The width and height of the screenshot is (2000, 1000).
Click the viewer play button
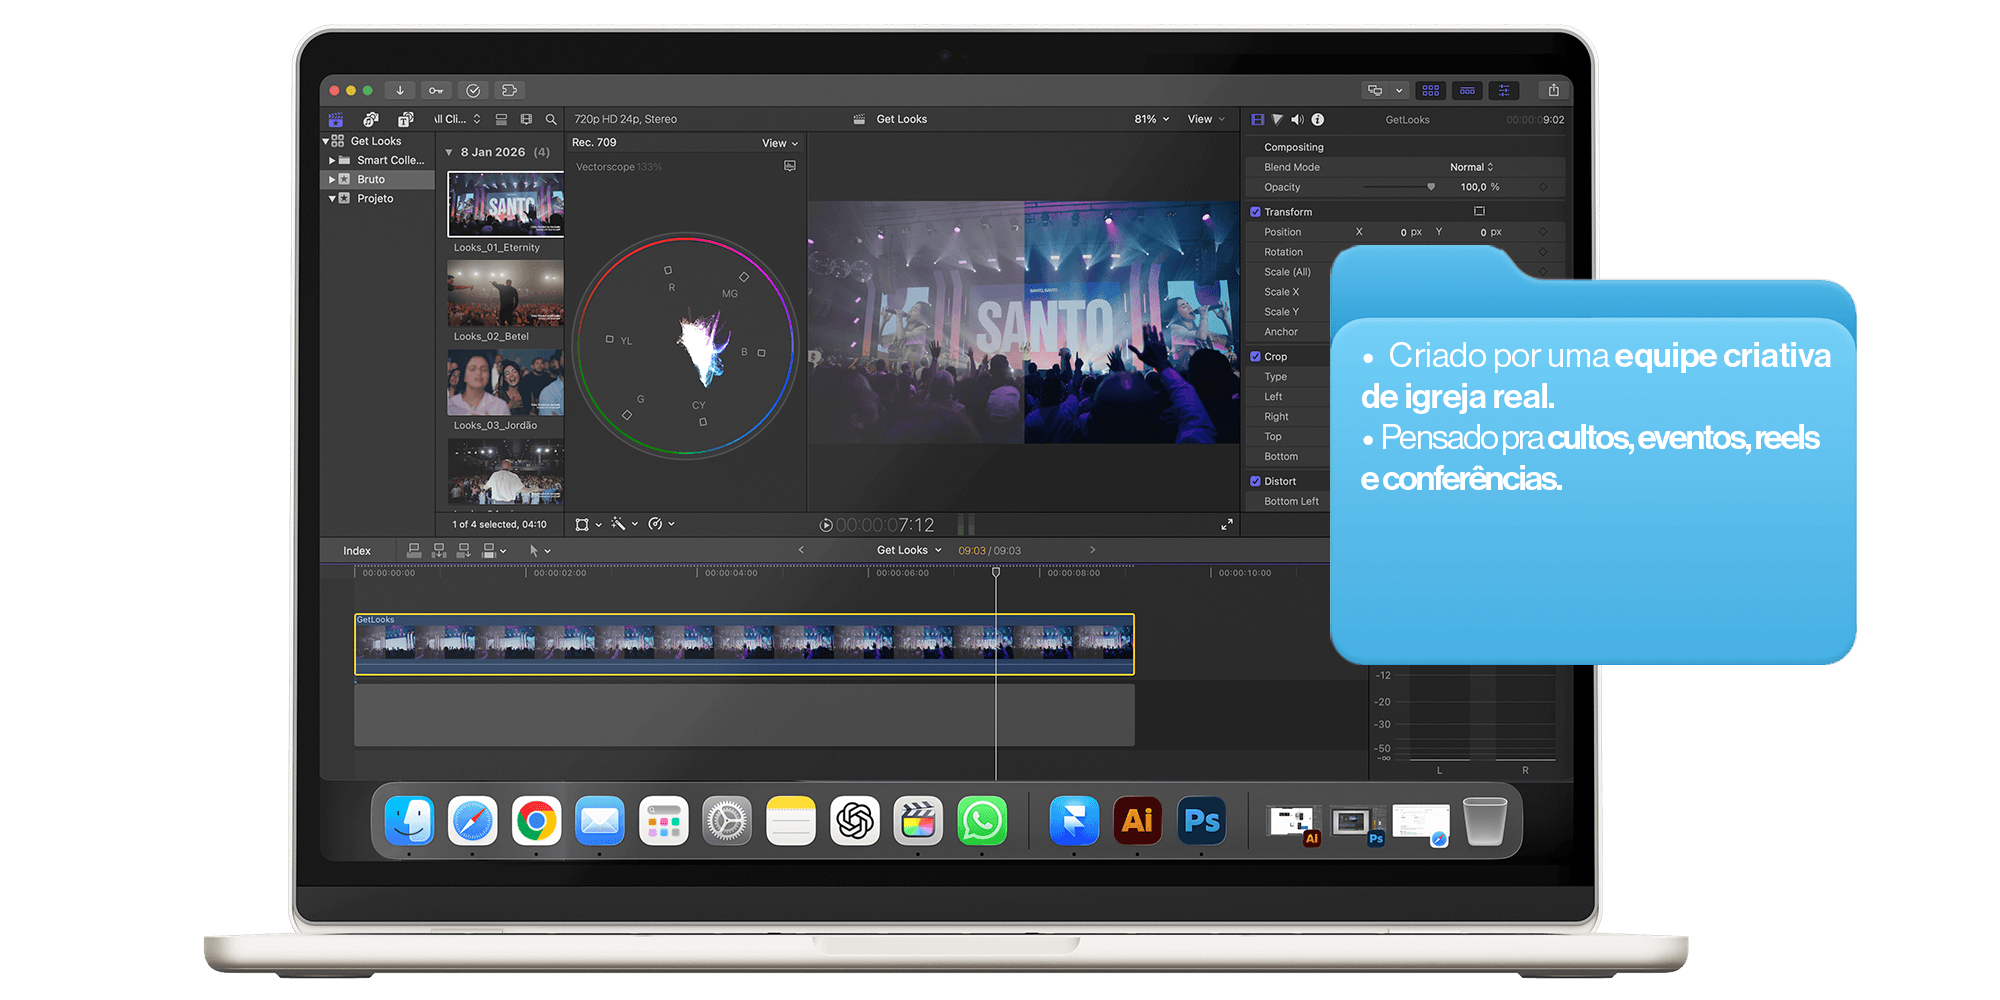(x=826, y=525)
